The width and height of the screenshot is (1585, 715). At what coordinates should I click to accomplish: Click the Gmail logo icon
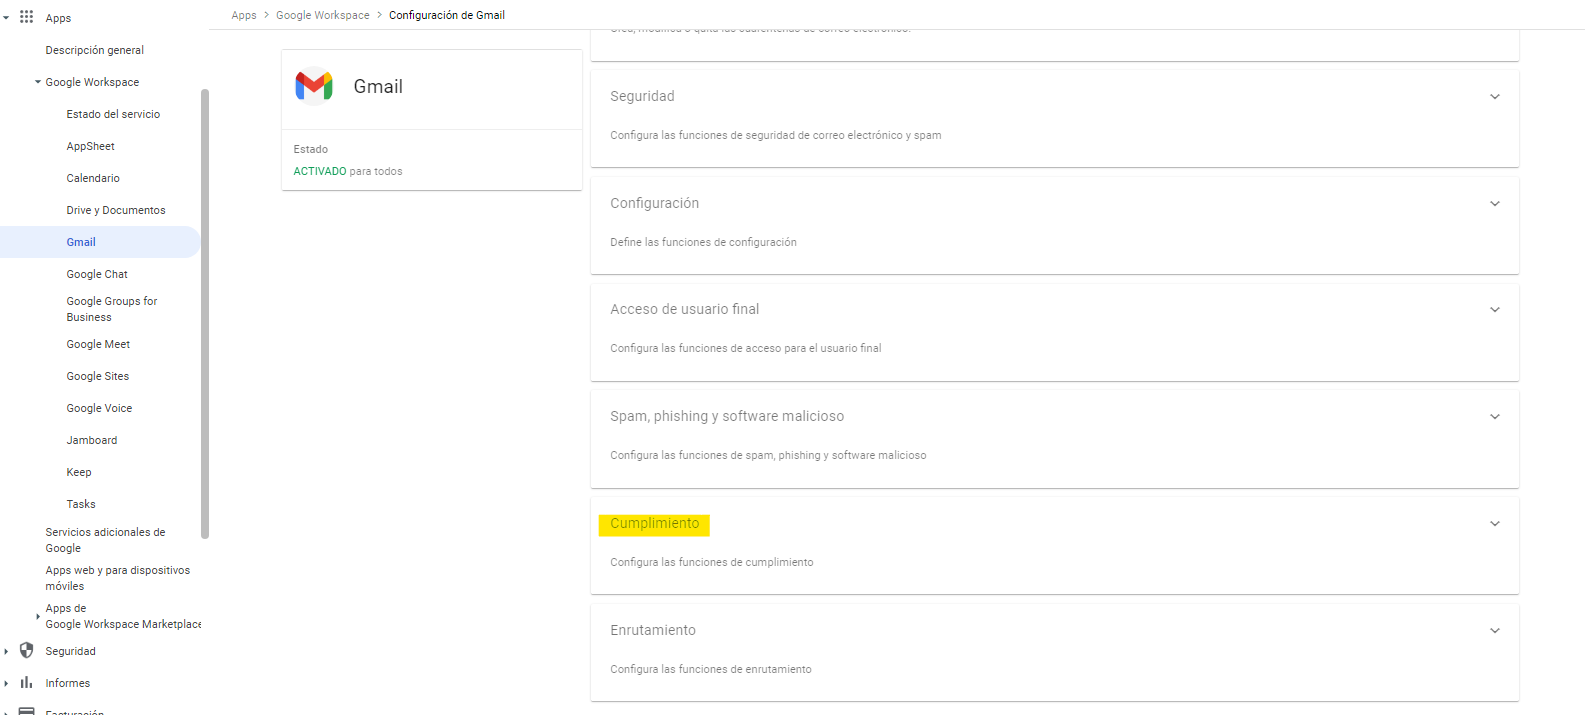click(314, 86)
